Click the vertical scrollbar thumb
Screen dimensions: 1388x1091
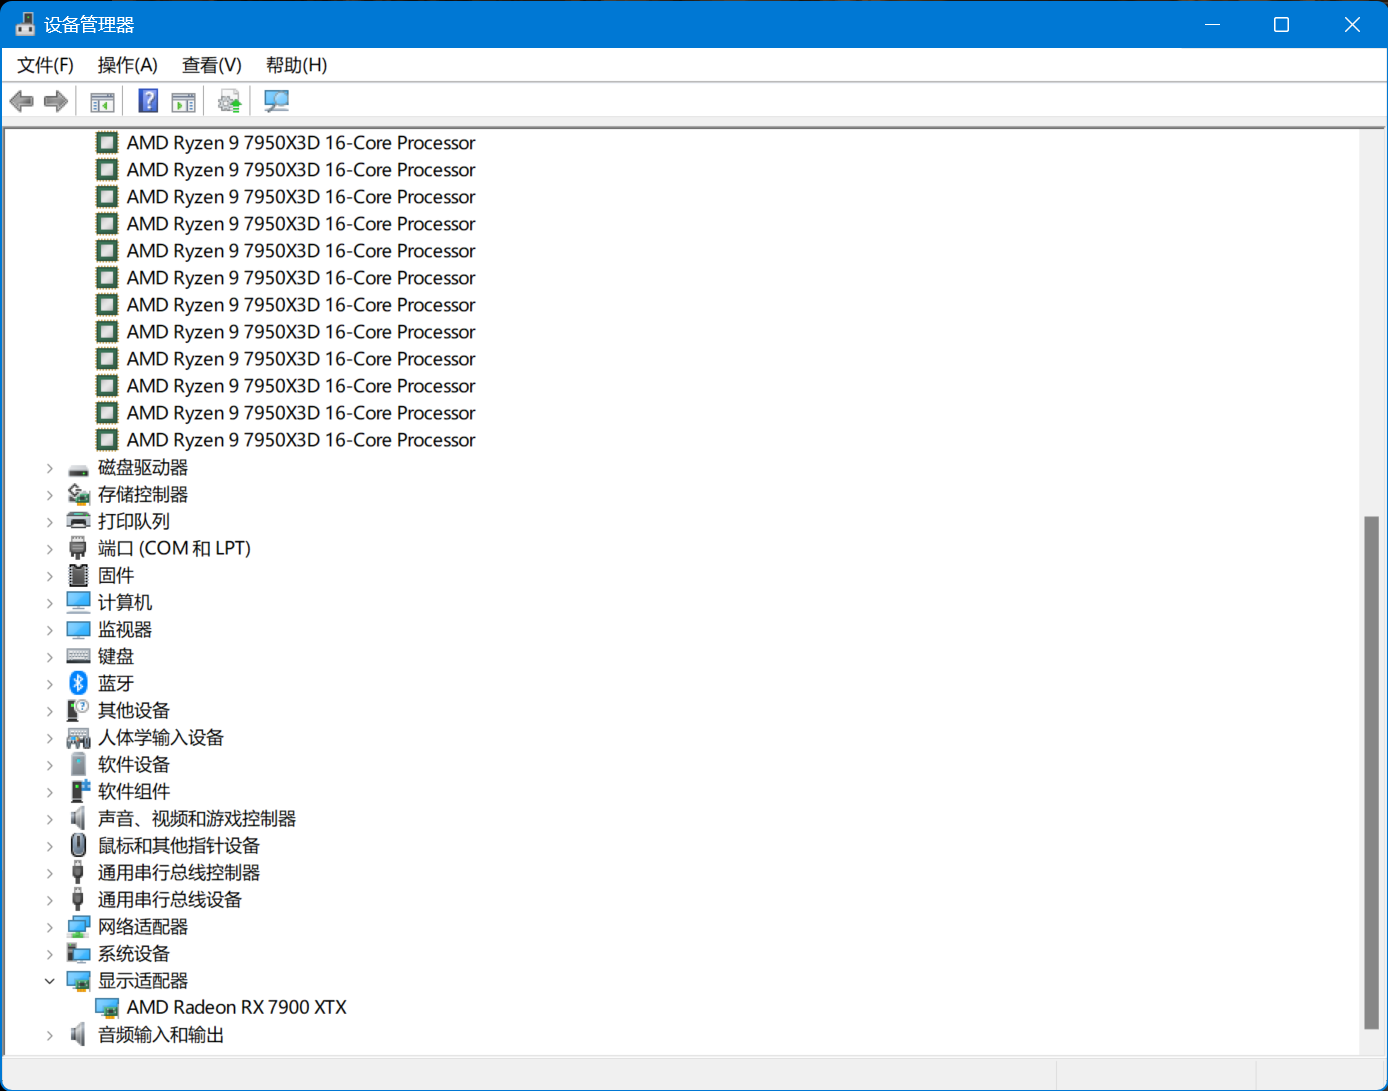point(1371,772)
